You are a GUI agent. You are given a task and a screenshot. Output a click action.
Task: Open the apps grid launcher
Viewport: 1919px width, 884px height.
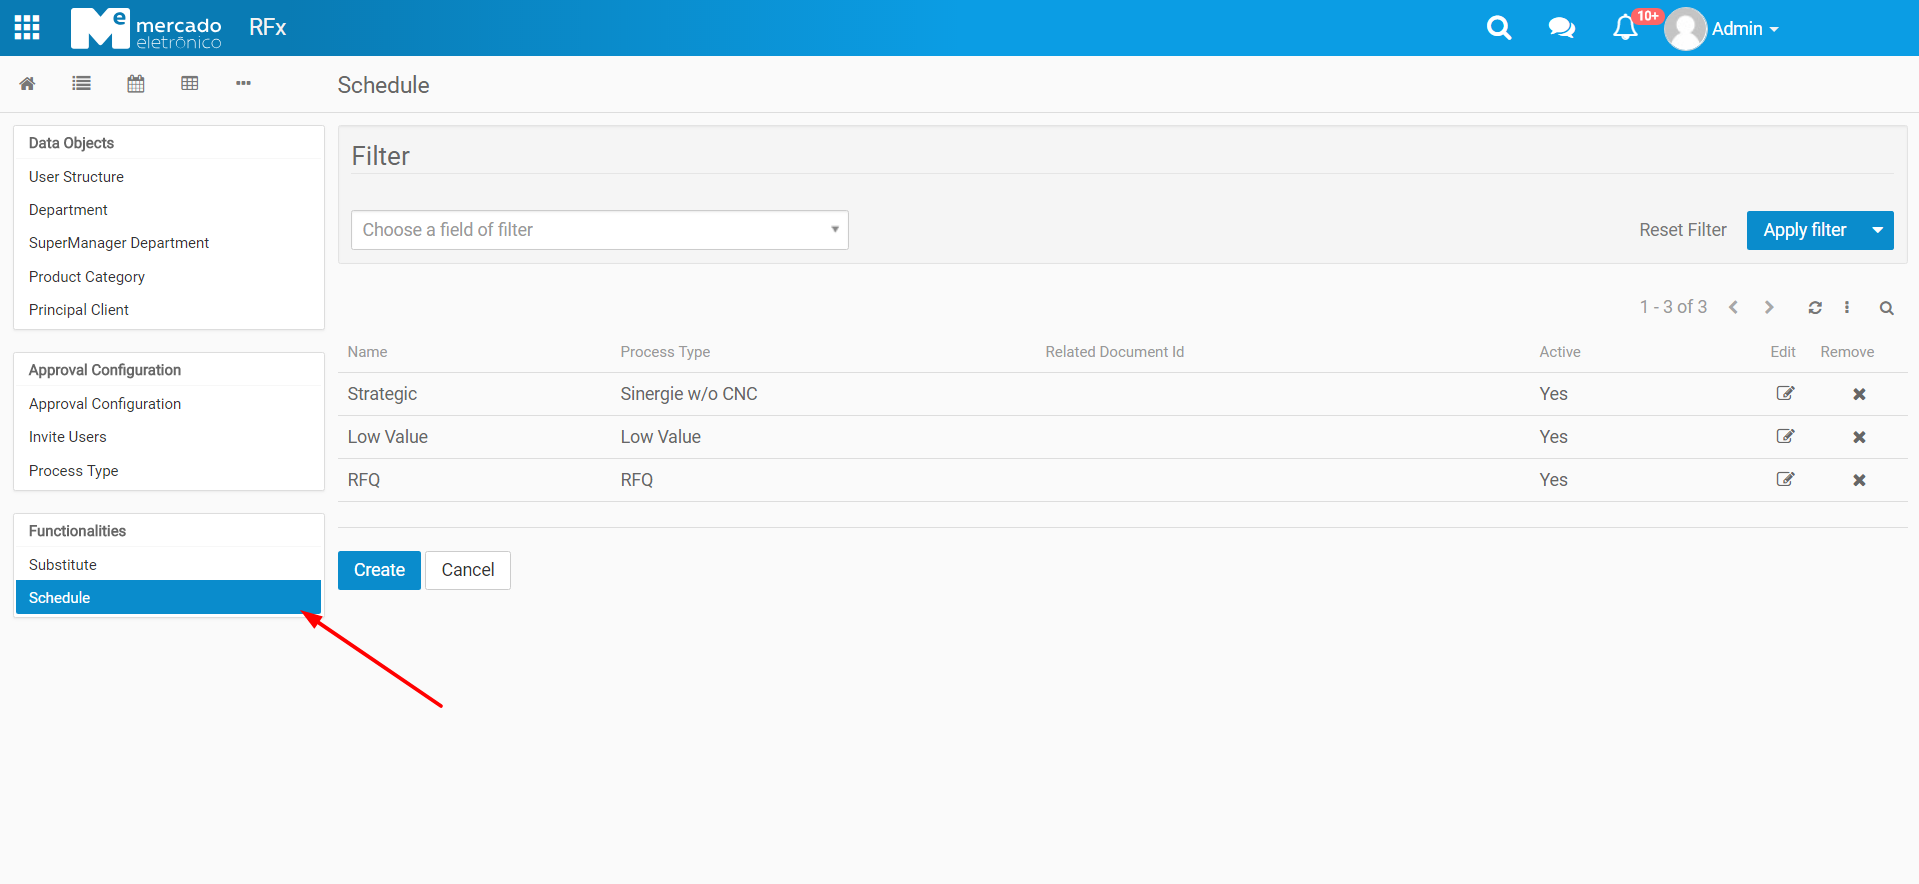pos(27,28)
